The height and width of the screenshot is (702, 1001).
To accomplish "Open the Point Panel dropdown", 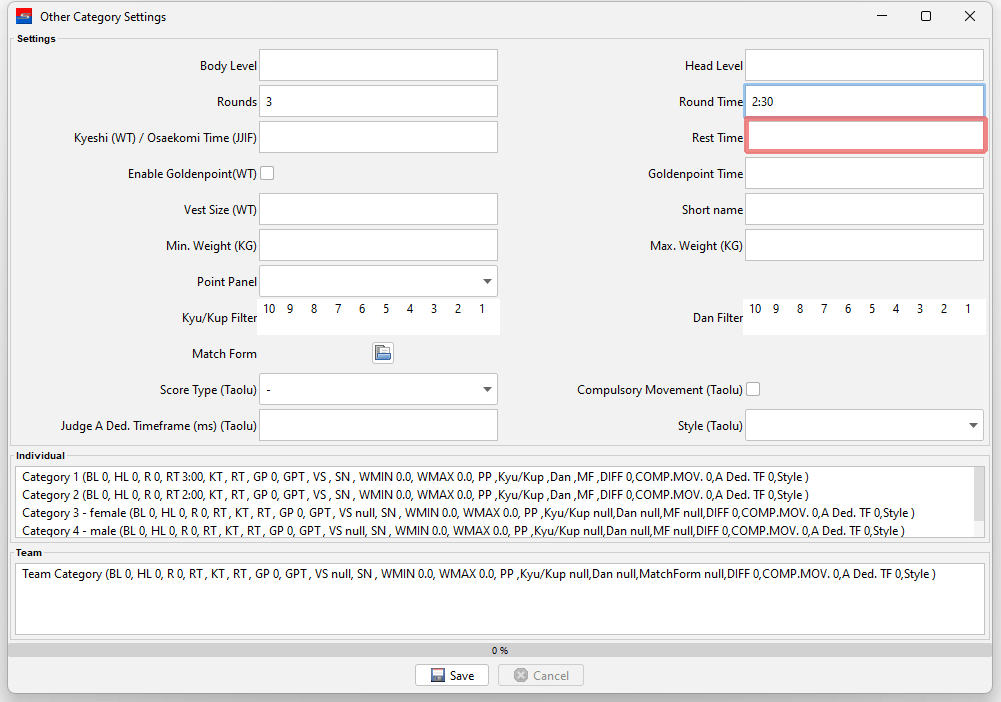I will click(x=378, y=281).
